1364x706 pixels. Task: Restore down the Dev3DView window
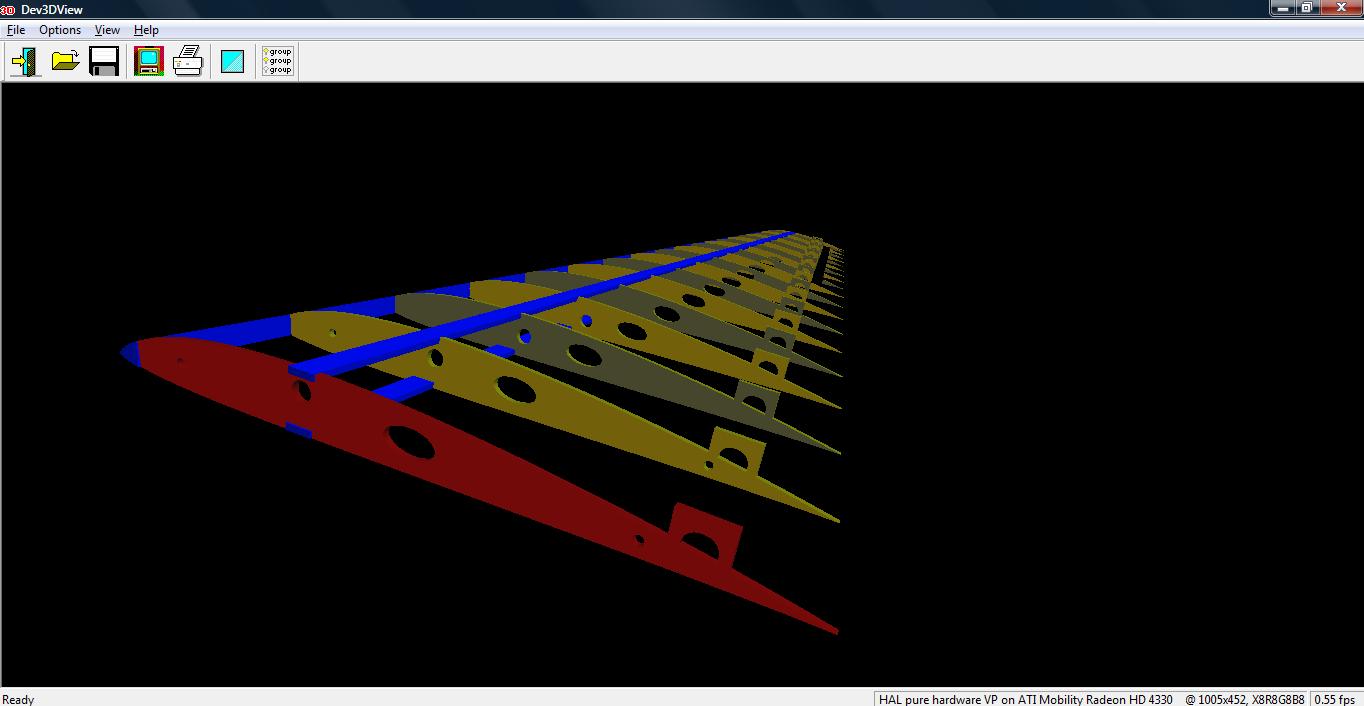pyautogui.click(x=1307, y=8)
